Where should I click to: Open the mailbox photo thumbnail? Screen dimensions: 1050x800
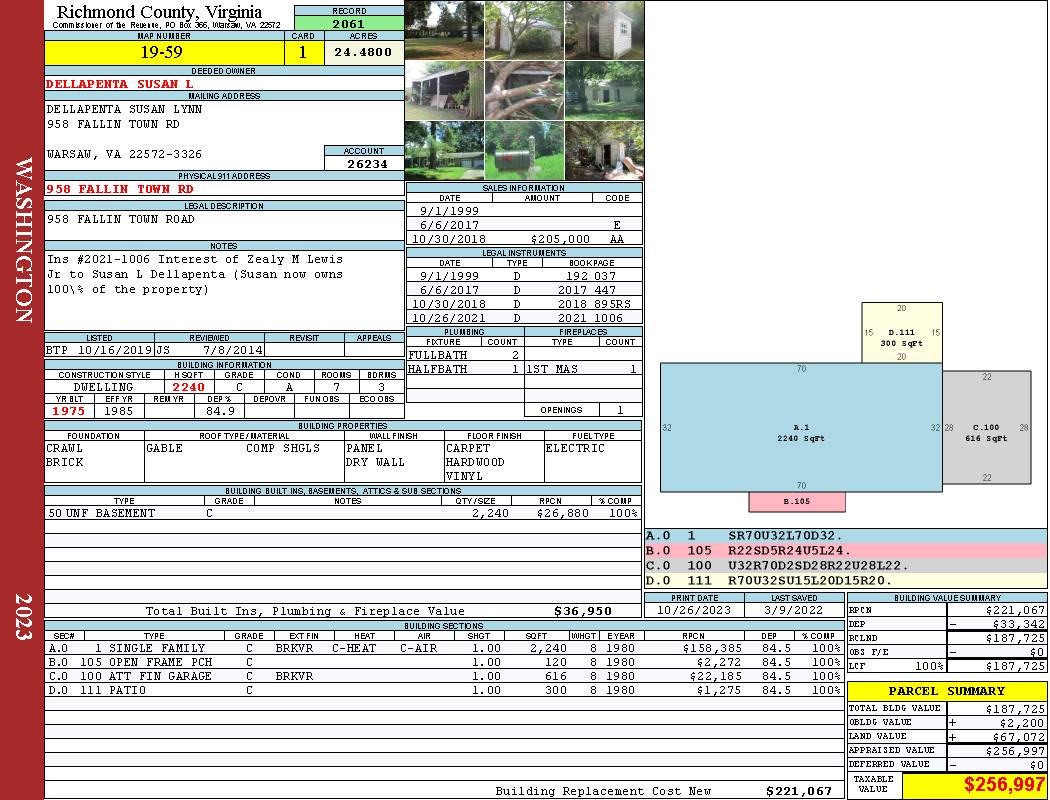tap(524, 150)
